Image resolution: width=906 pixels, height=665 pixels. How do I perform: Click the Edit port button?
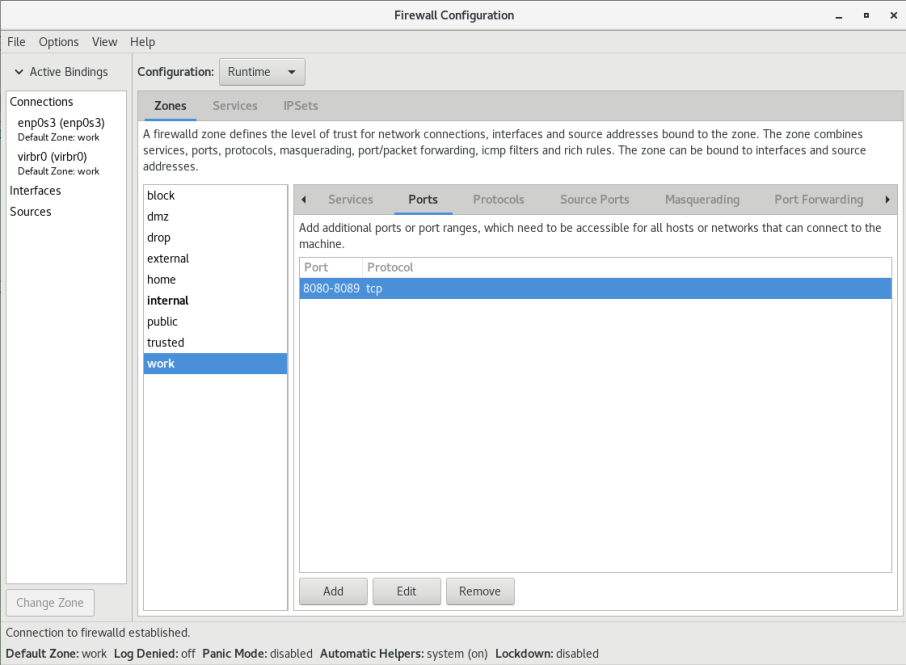406,591
